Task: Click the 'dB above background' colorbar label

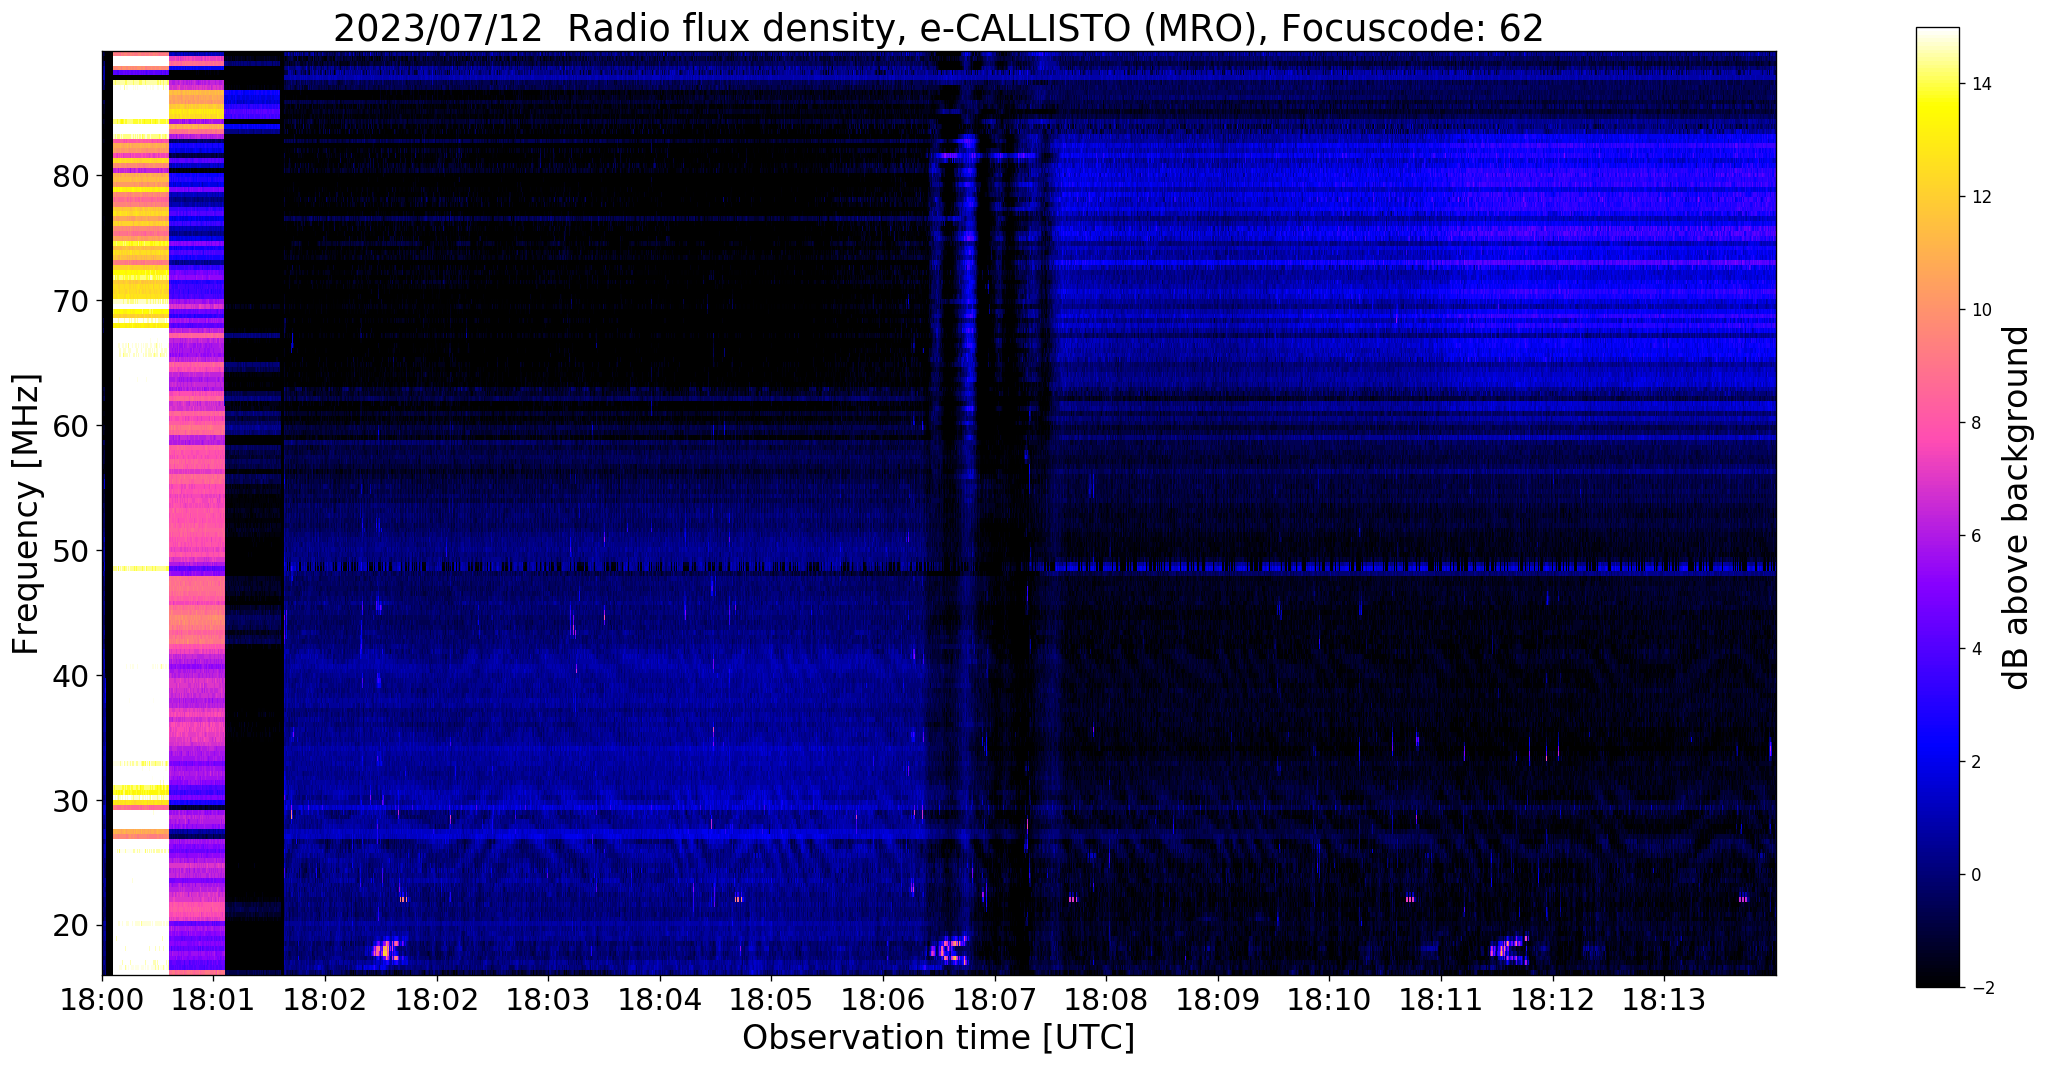Action: point(2017,507)
